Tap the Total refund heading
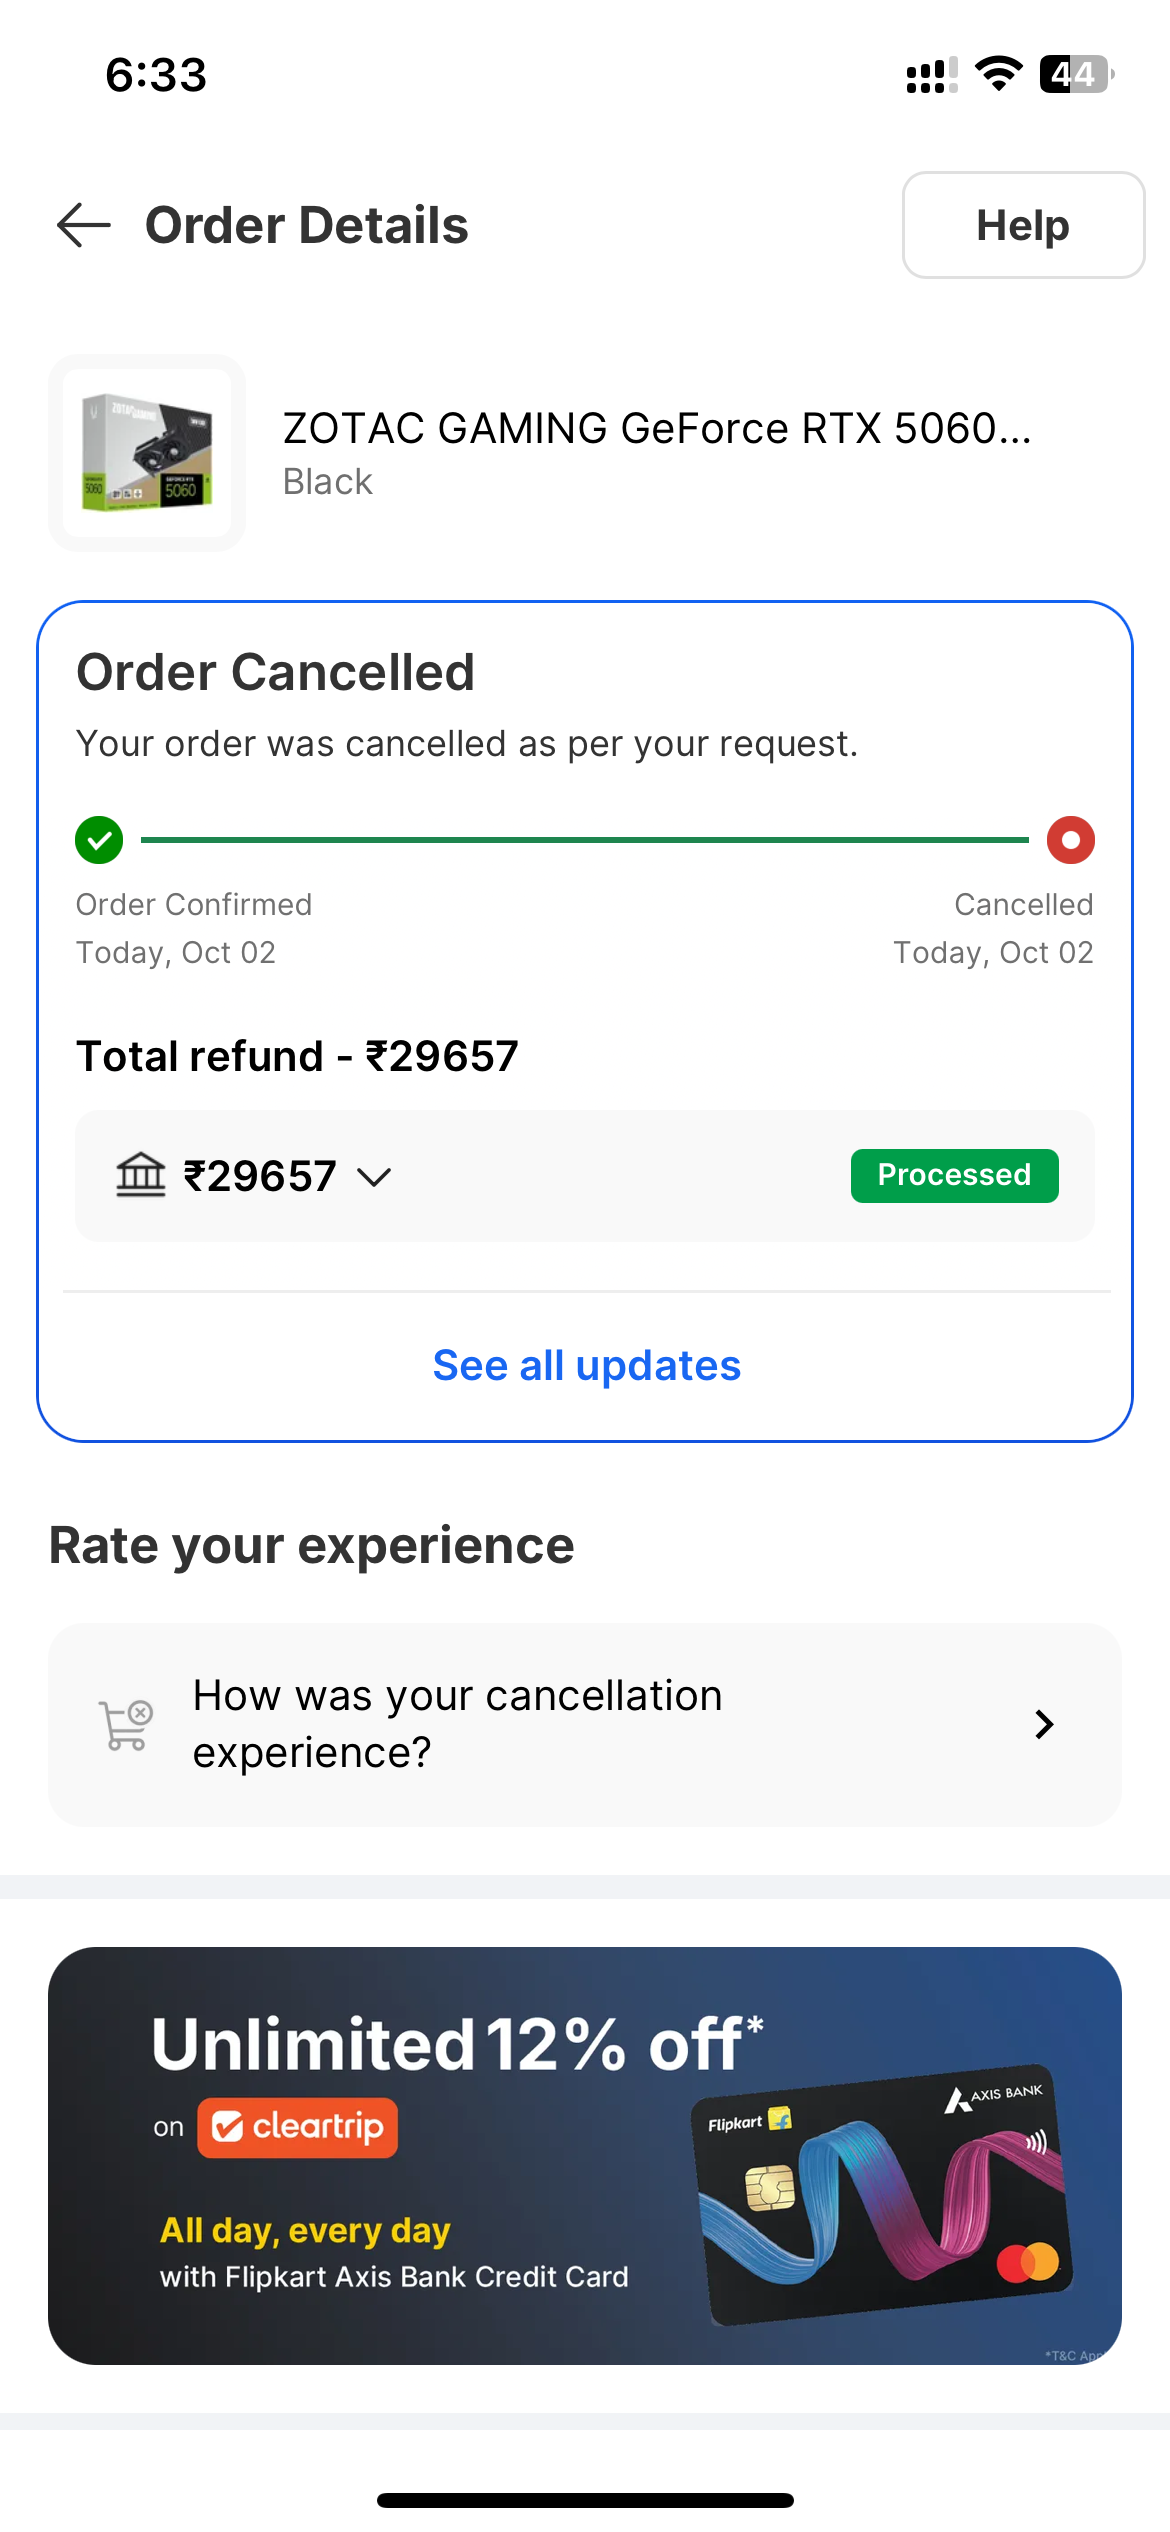The image size is (1170, 2532). (x=297, y=1057)
